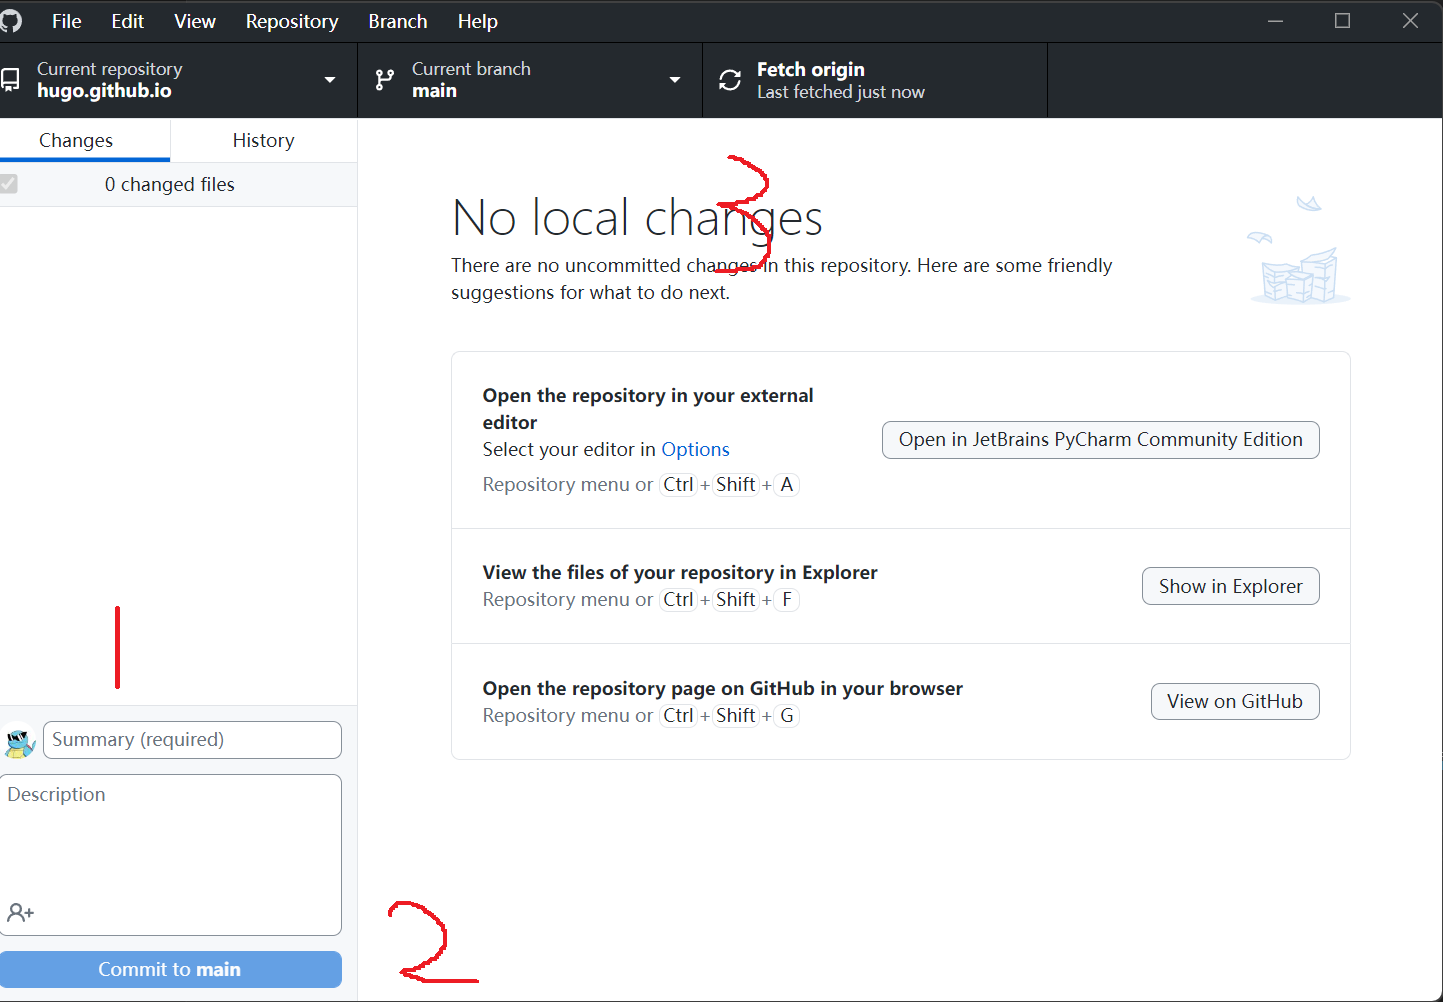1443x1002 pixels.
Task: Focus the Summary (required) input field
Action: click(192, 740)
